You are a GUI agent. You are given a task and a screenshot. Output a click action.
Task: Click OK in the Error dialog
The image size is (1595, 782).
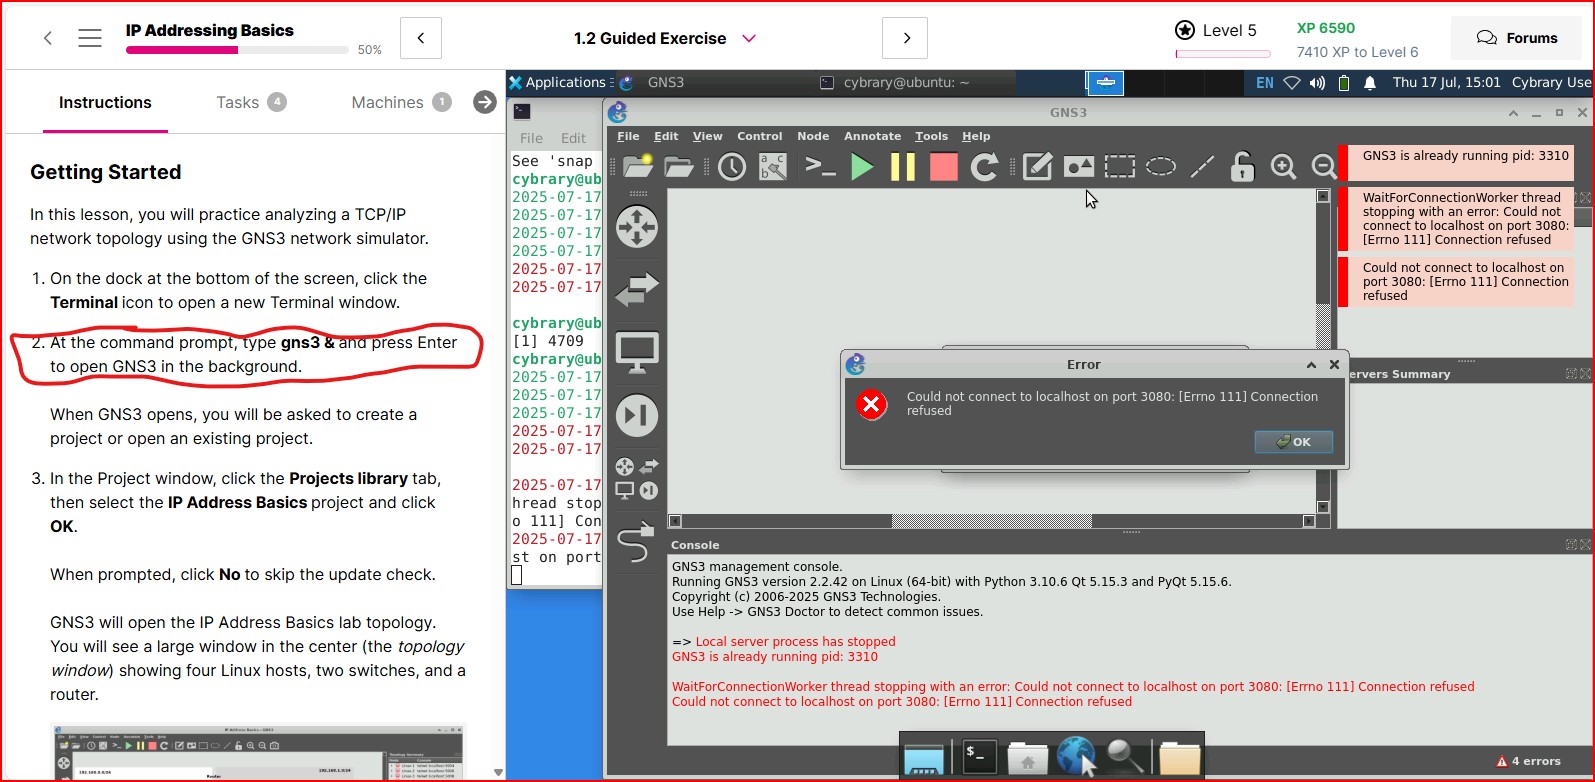pos(1293,442)
